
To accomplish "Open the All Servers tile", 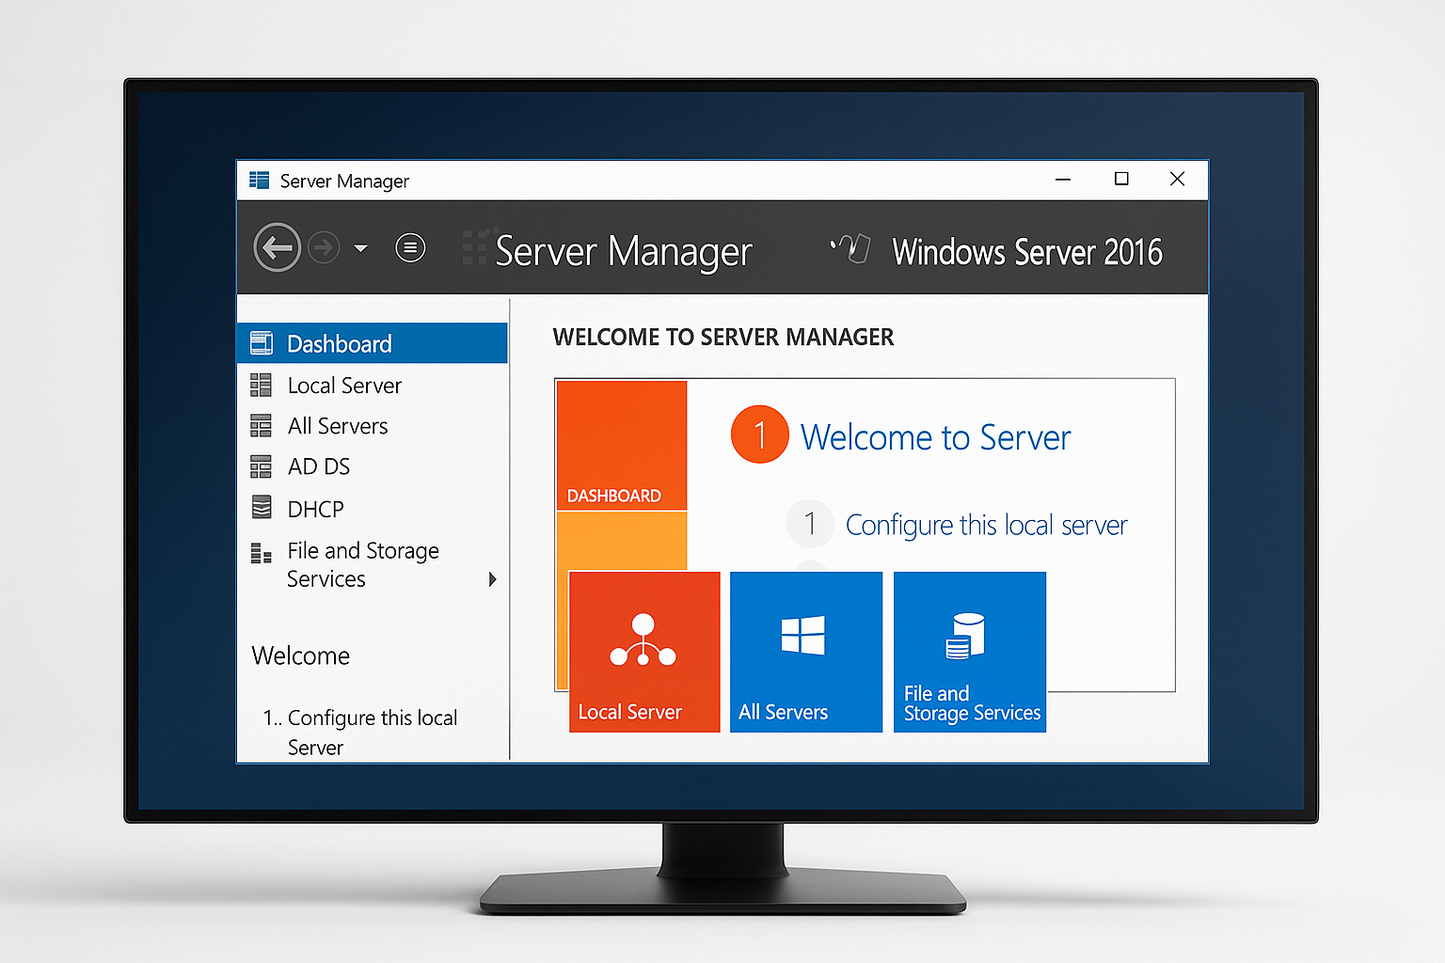I will tap(805, 650).
